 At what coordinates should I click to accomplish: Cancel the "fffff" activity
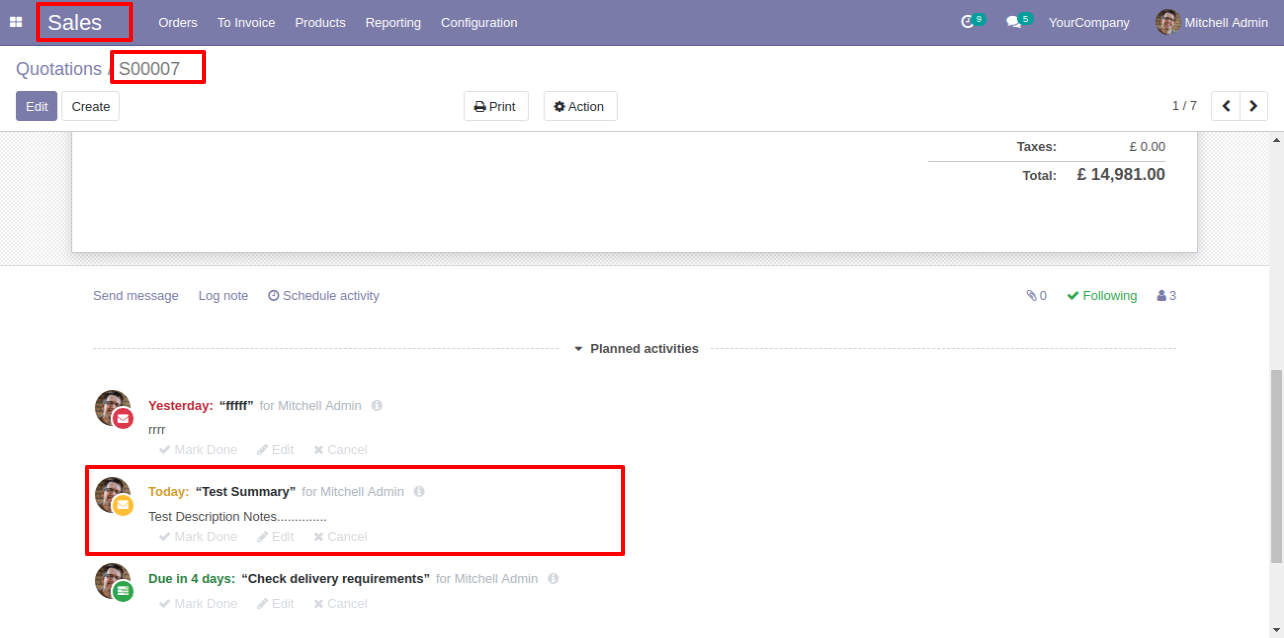340,450
